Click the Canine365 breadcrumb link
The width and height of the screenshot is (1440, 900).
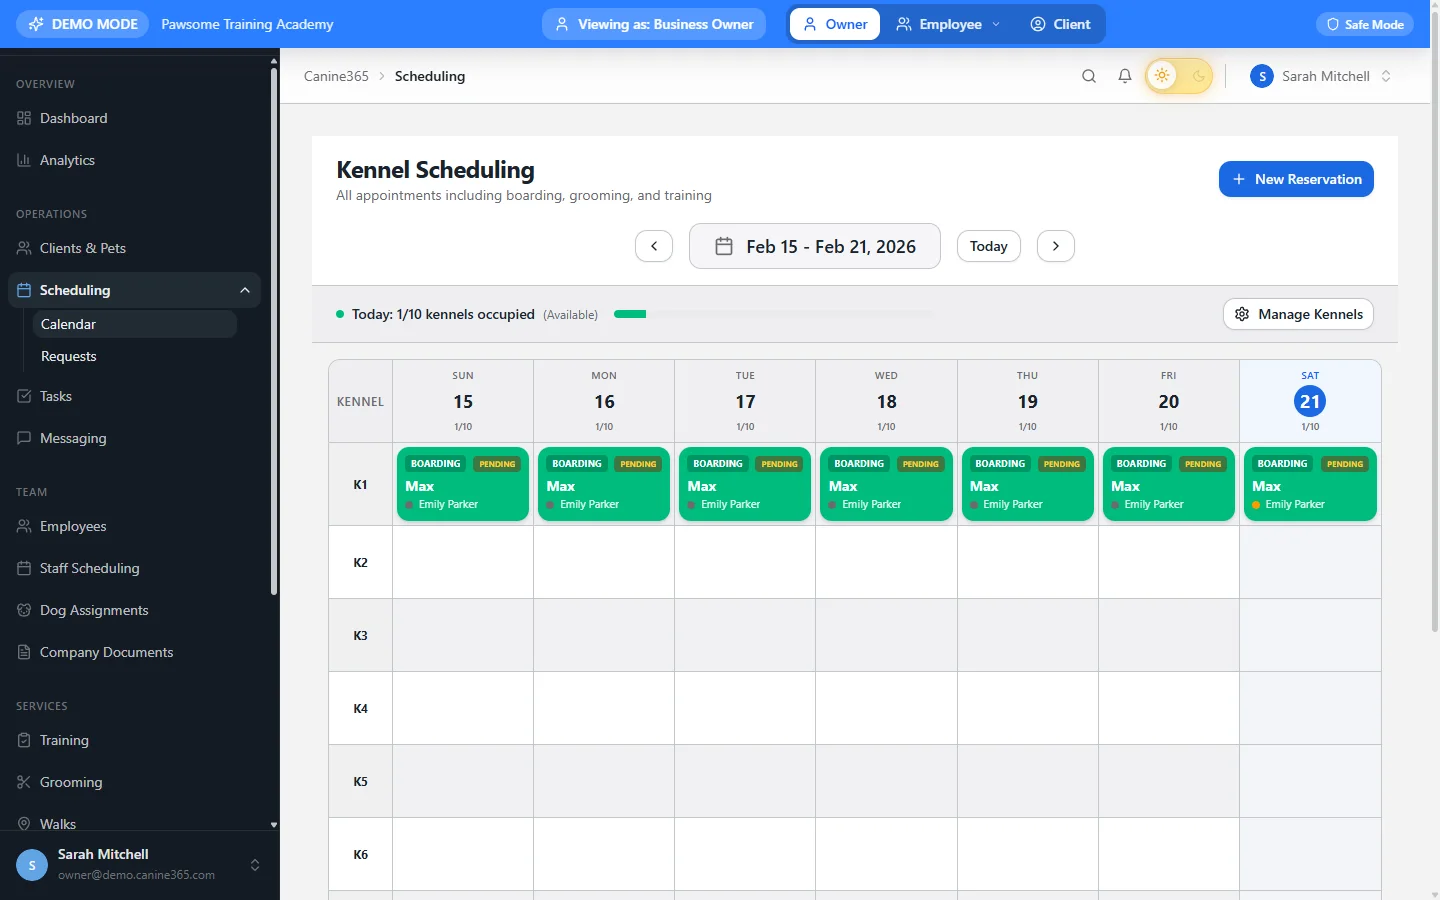[x=336, y=76]
